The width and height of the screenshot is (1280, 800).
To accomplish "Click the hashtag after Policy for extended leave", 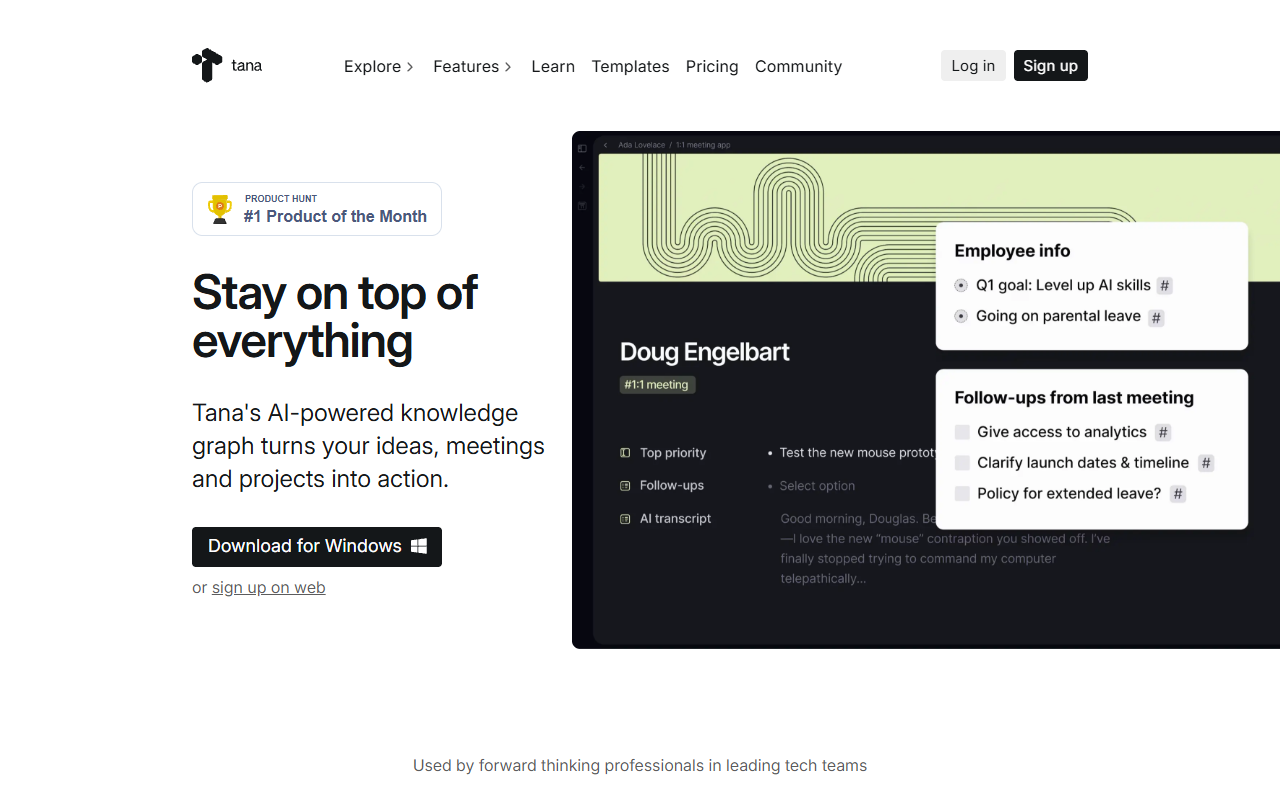I will pyautogui.click(x=1178, y=494).
